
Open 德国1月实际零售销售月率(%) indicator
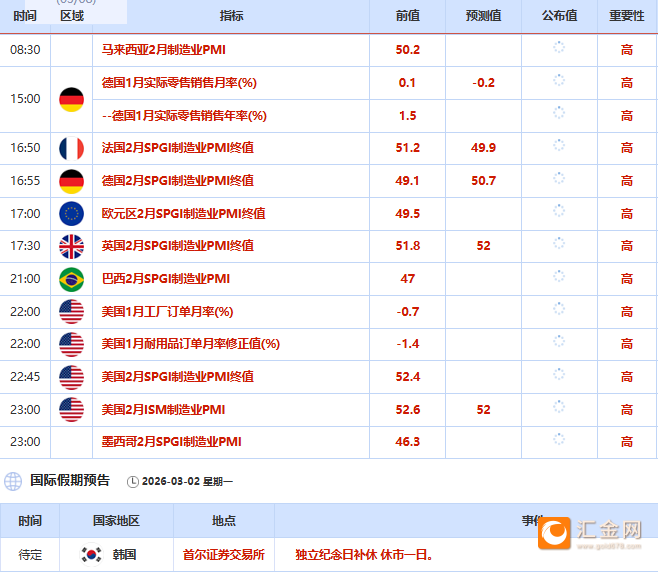point(179,83)
